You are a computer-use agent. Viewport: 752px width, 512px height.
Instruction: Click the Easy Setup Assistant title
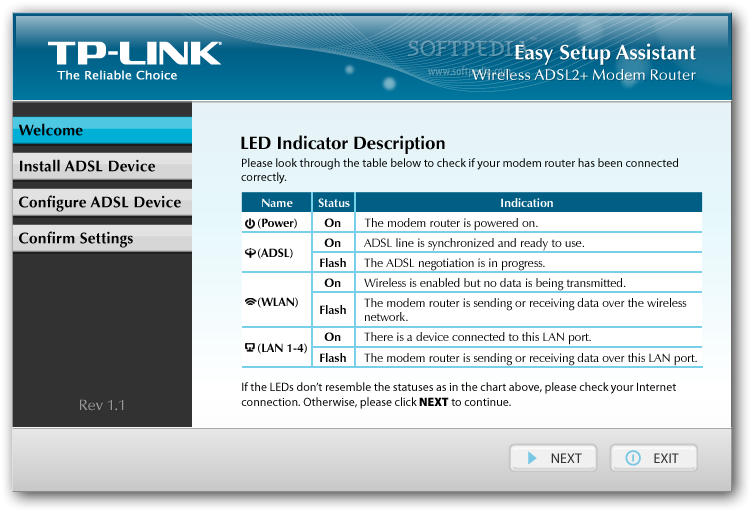click(x=605, y=53)
